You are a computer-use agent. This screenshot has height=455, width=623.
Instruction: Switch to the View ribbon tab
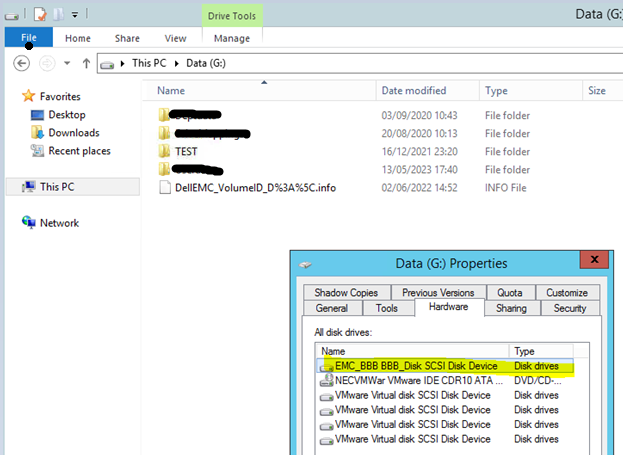175,38
